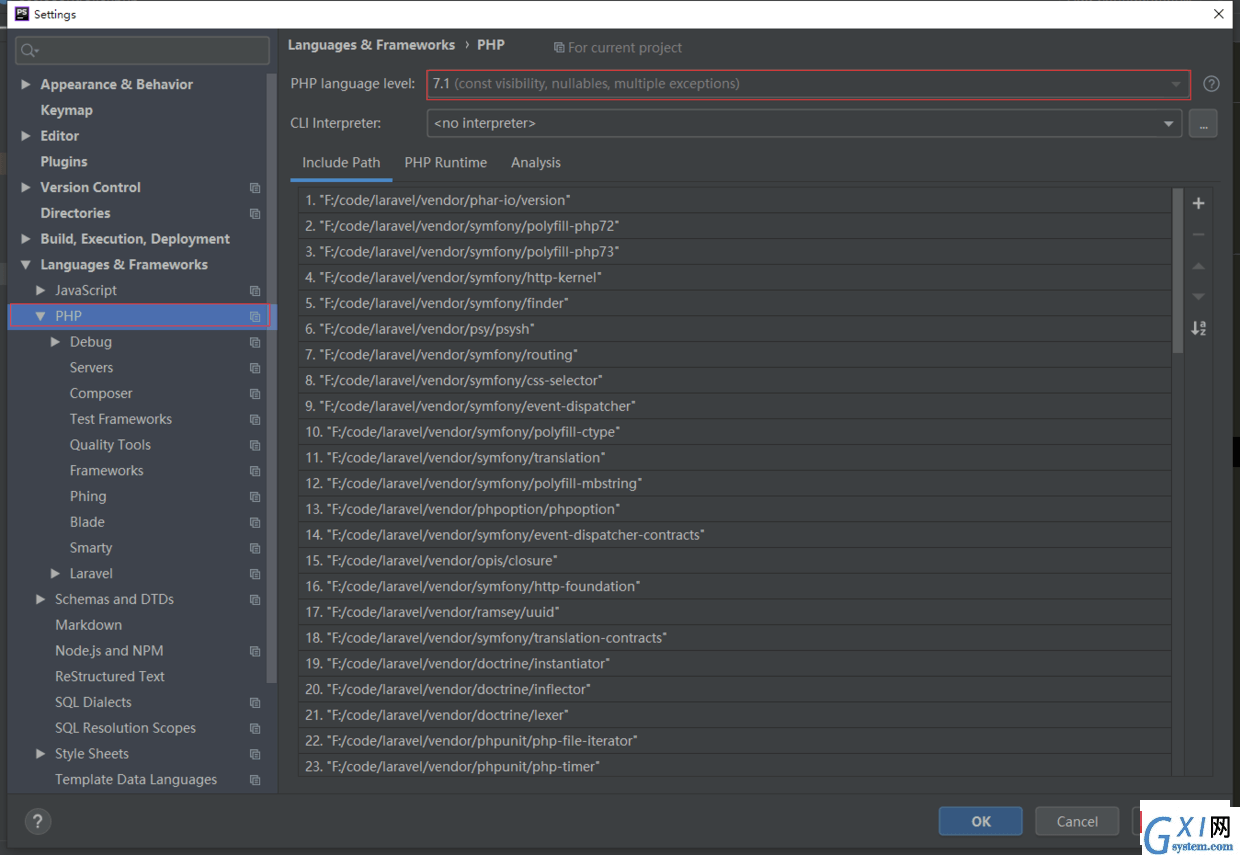Expand the Version Control section

[26, 187]
